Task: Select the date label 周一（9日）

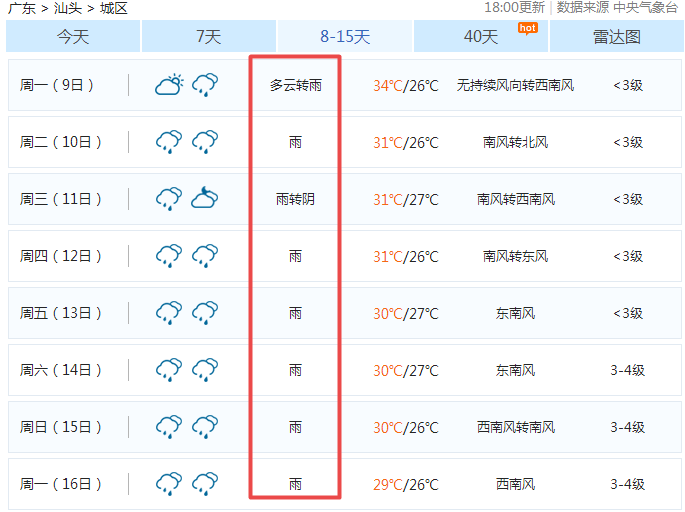Action: tap(56, 85)
